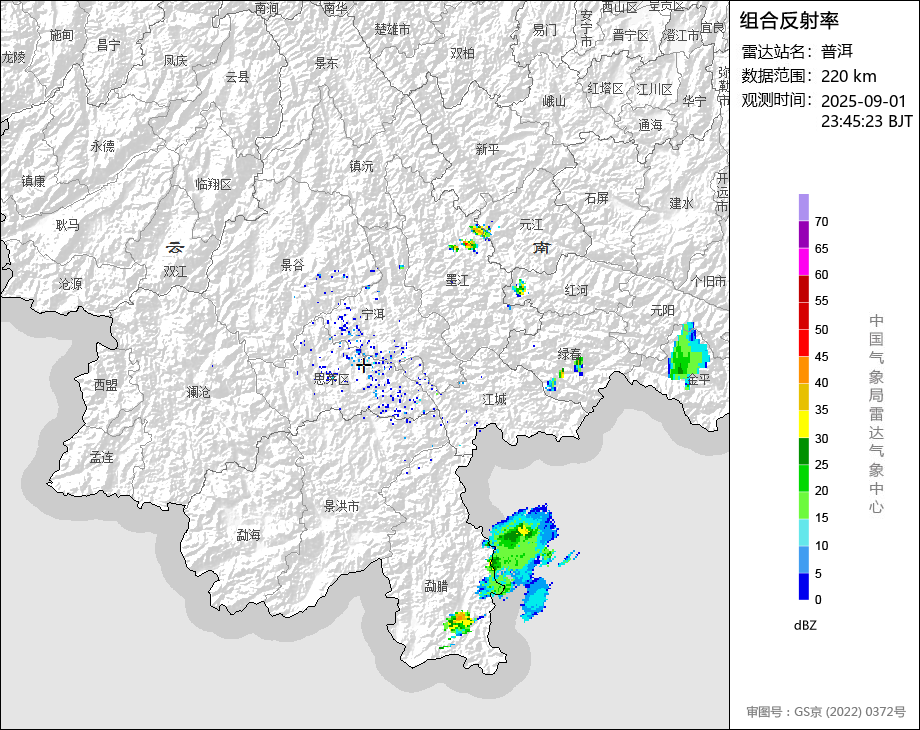The height and width of the screenshot is (730, 920).
Task: Click the 临翔区 map label
Action: click(x=214, y=184)
